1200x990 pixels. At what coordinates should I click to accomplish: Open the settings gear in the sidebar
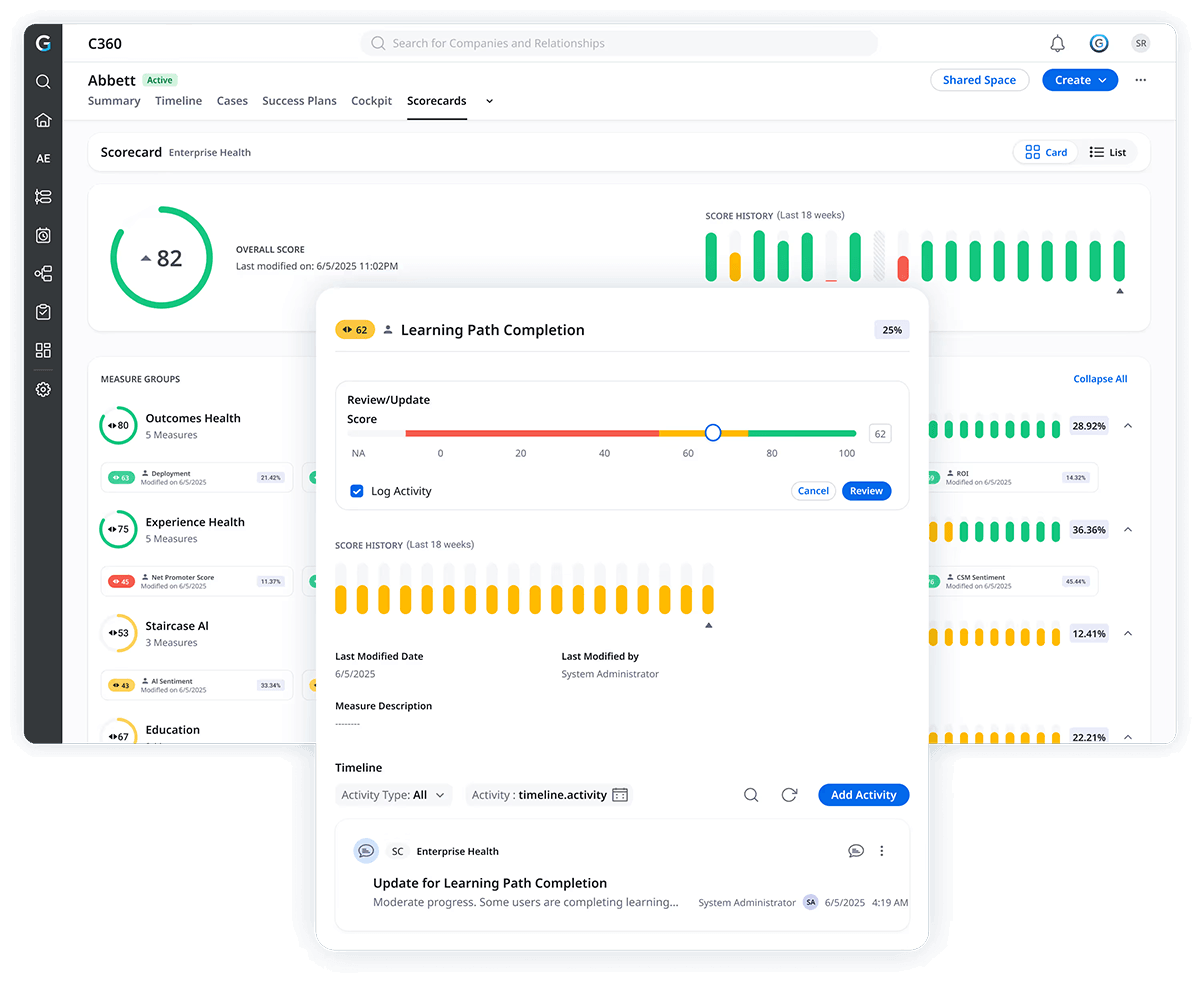43,390
